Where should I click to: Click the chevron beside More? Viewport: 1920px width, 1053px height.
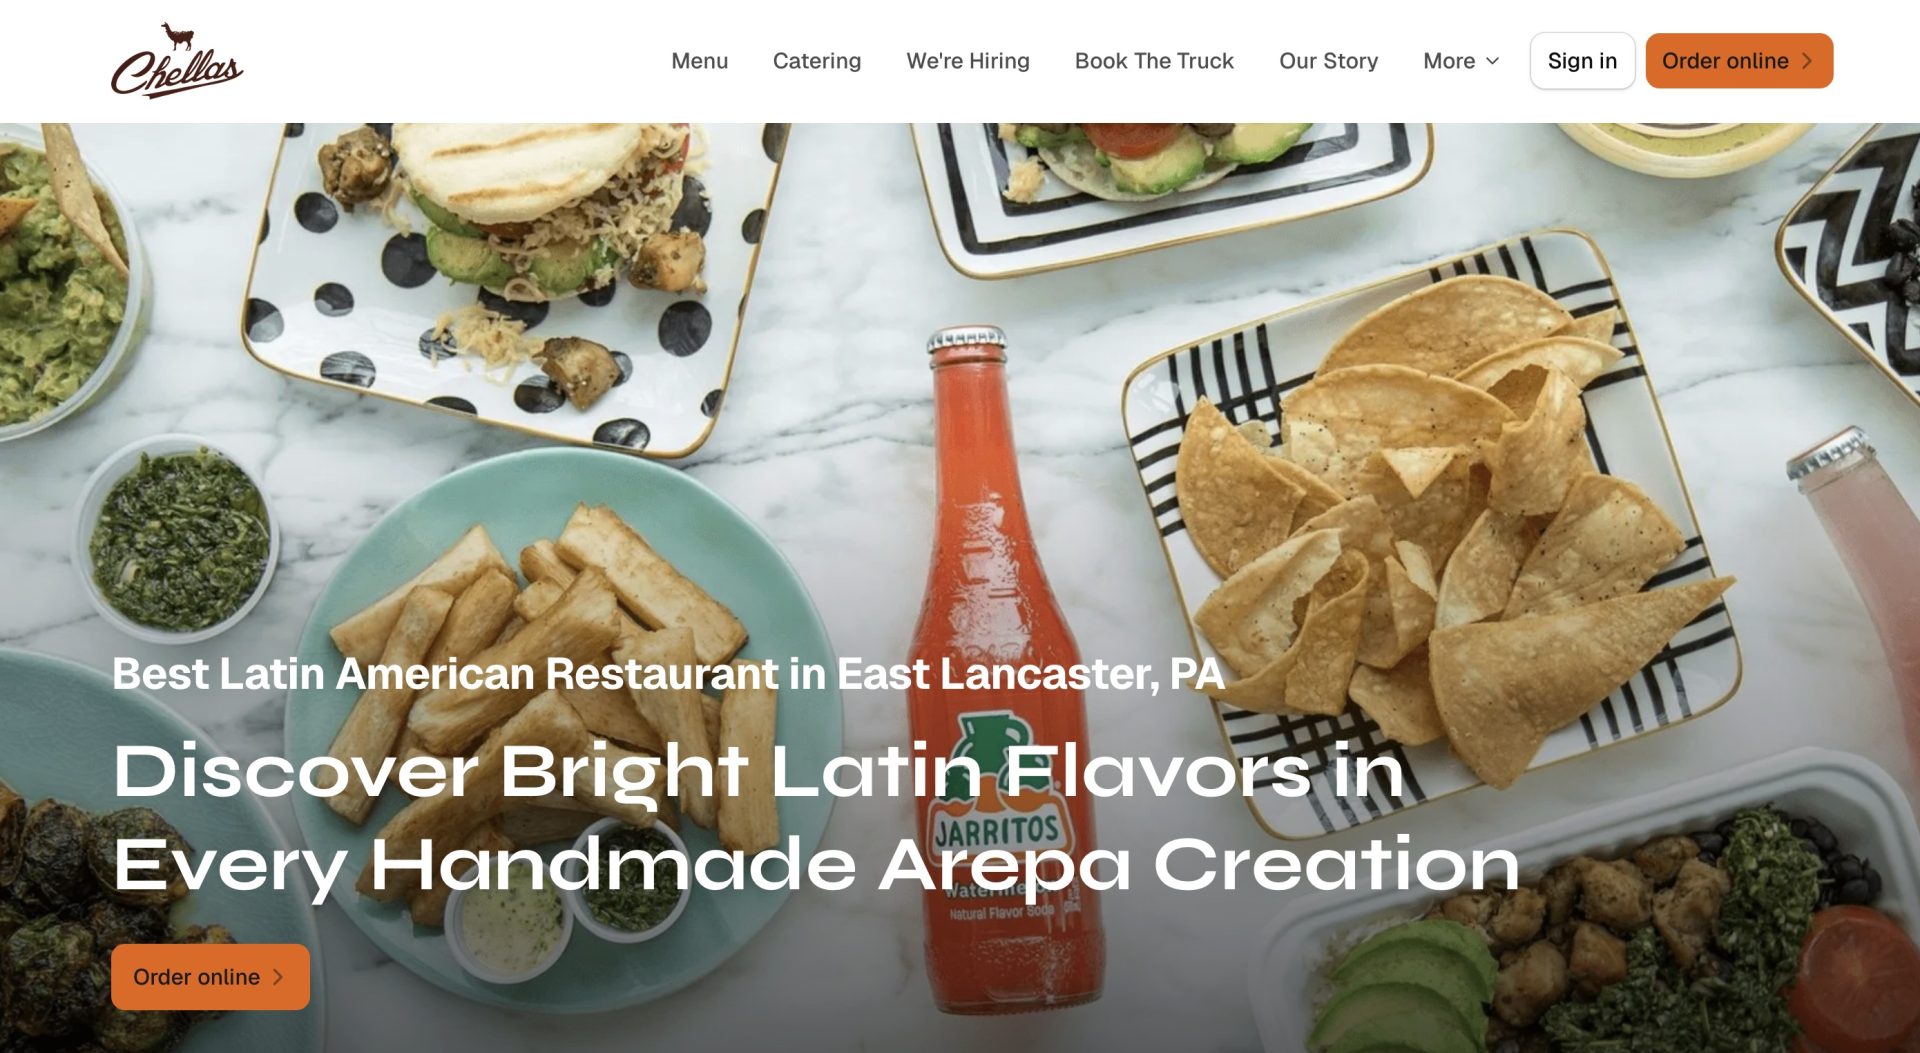click(1492, 61)
